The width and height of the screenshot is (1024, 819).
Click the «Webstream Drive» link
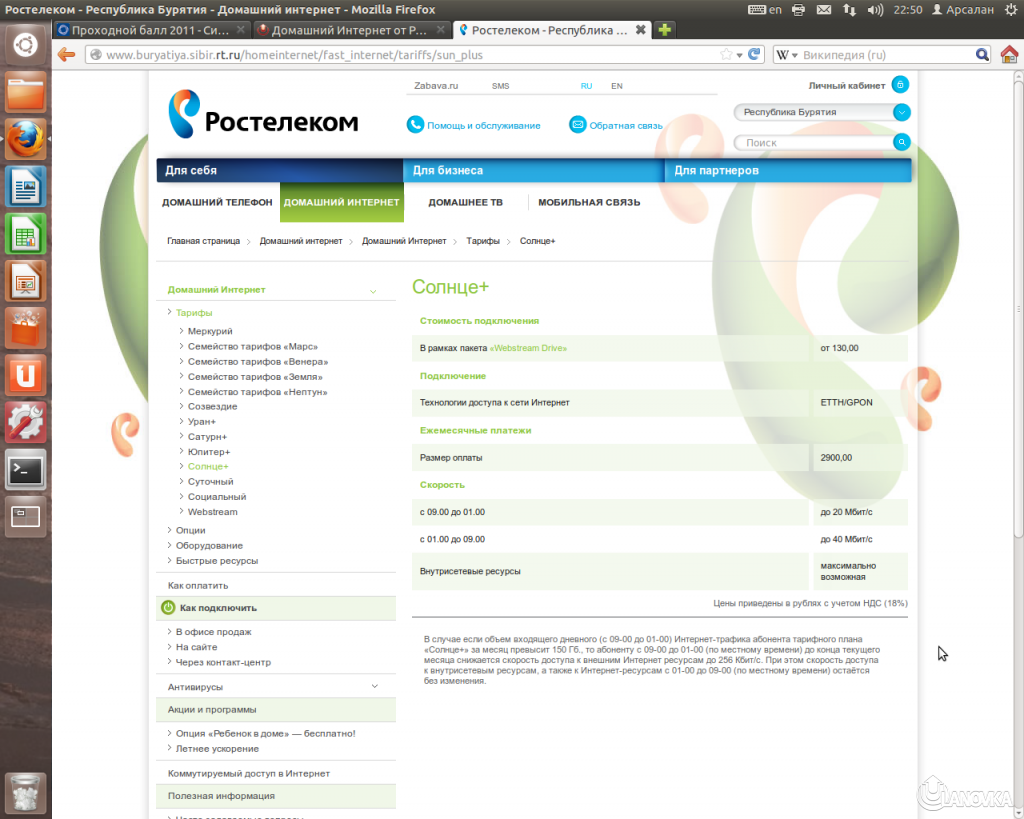(528, 348)
